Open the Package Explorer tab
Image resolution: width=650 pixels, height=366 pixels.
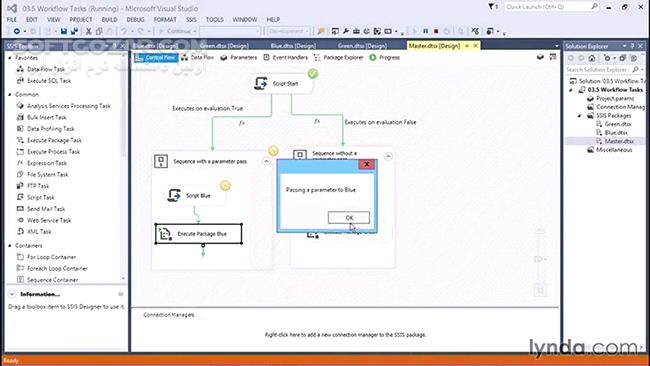pos(338,58)
